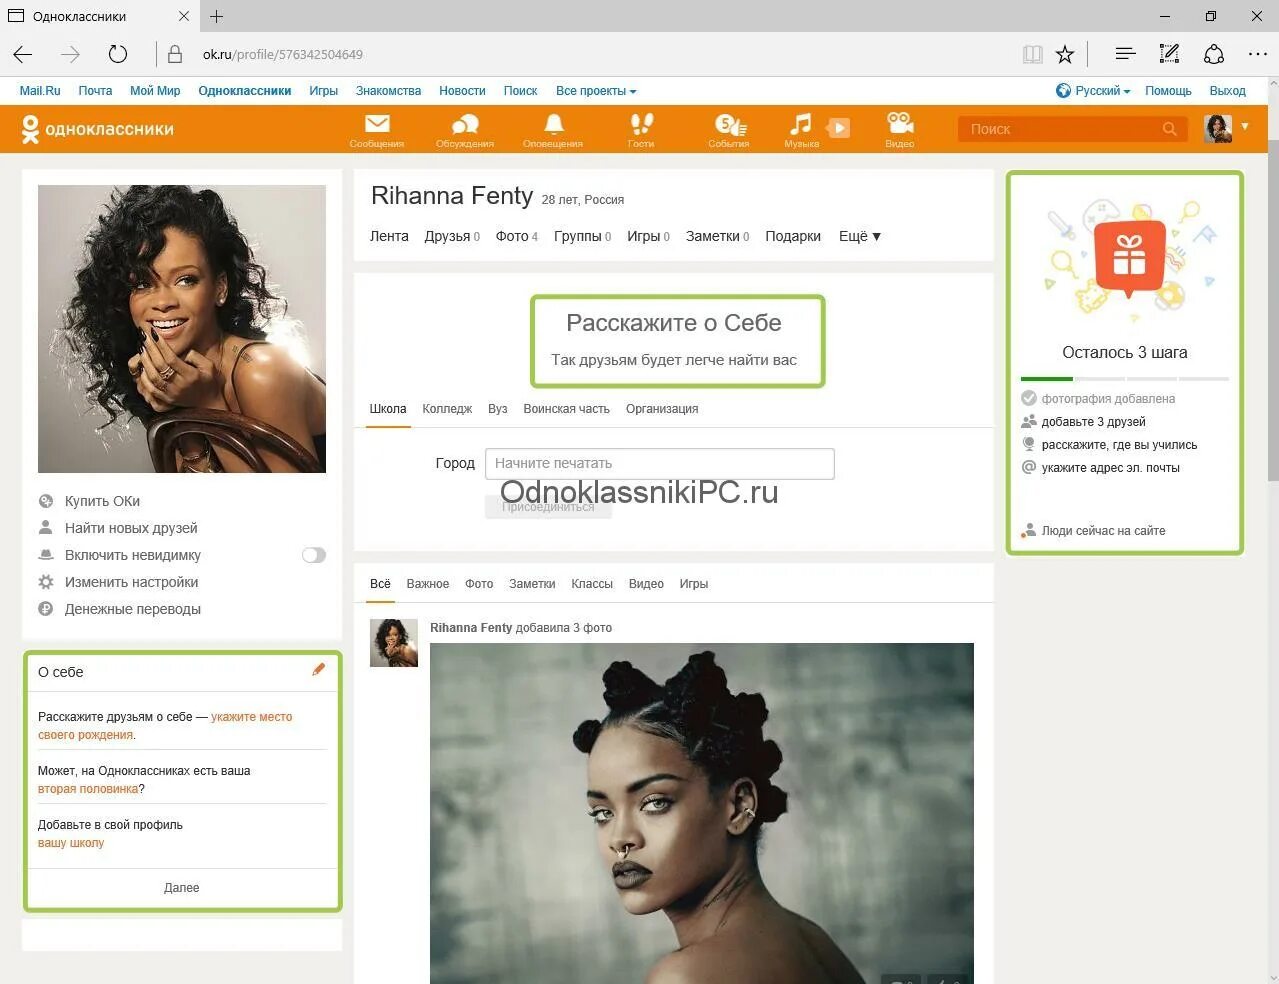
Task: Switch feed filter to Классы
Action: pos(592,584)
